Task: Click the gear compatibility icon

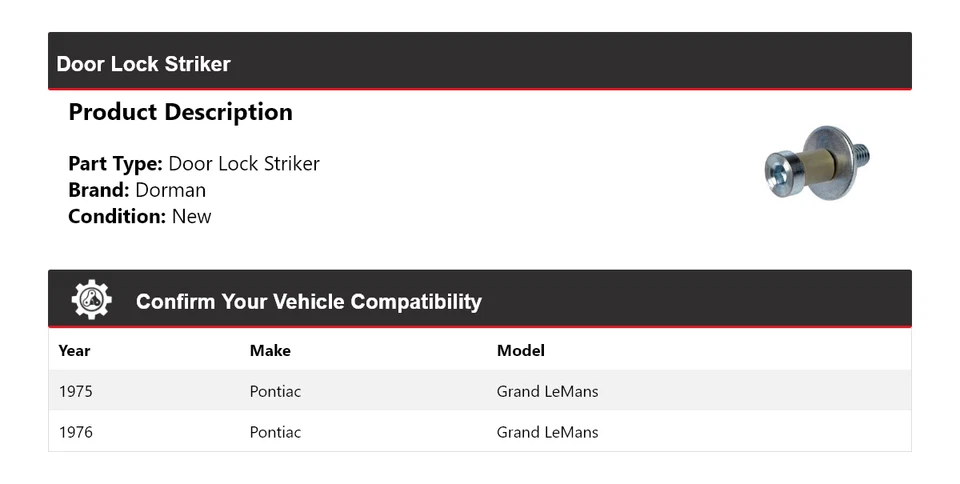Action: (x=91, y=300)
